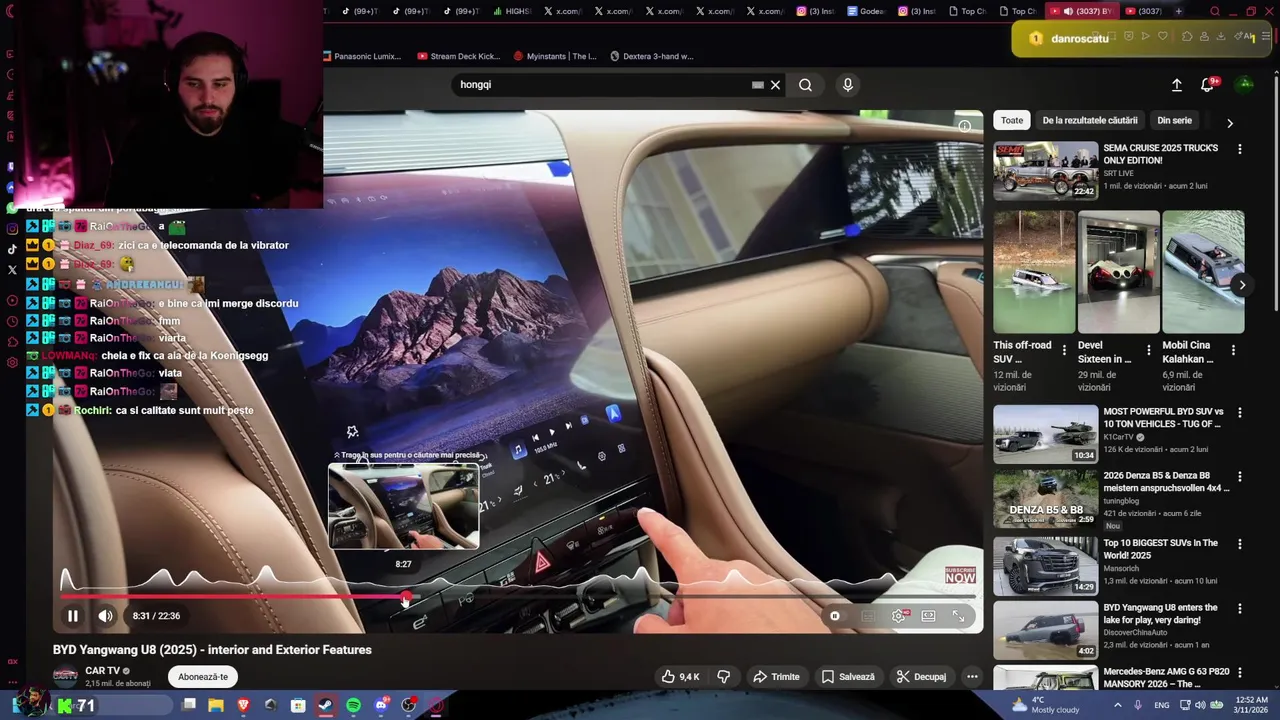Open This off-road SUV short thumbnail
The image size is (1280, 720).
point(1034,271)
